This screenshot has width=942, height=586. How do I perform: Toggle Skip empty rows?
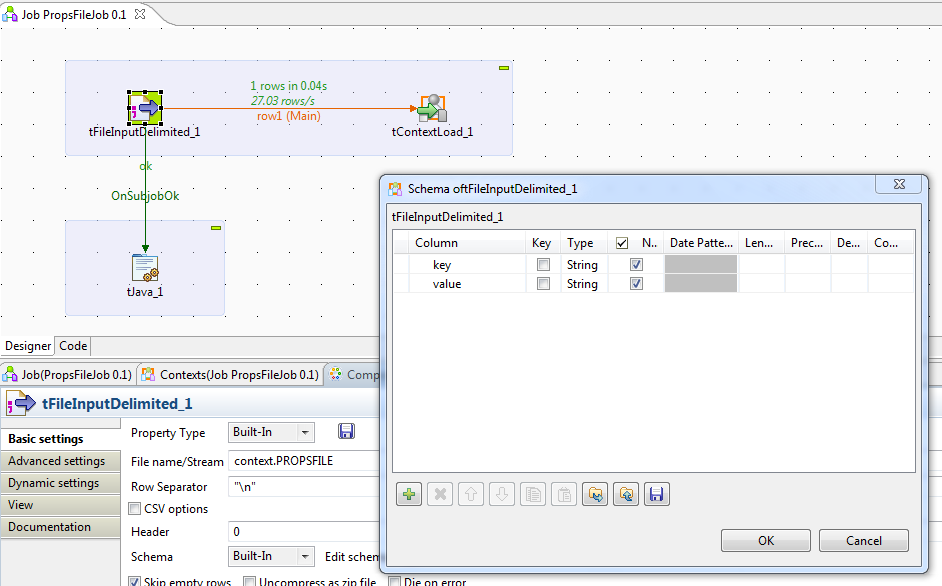135,580
